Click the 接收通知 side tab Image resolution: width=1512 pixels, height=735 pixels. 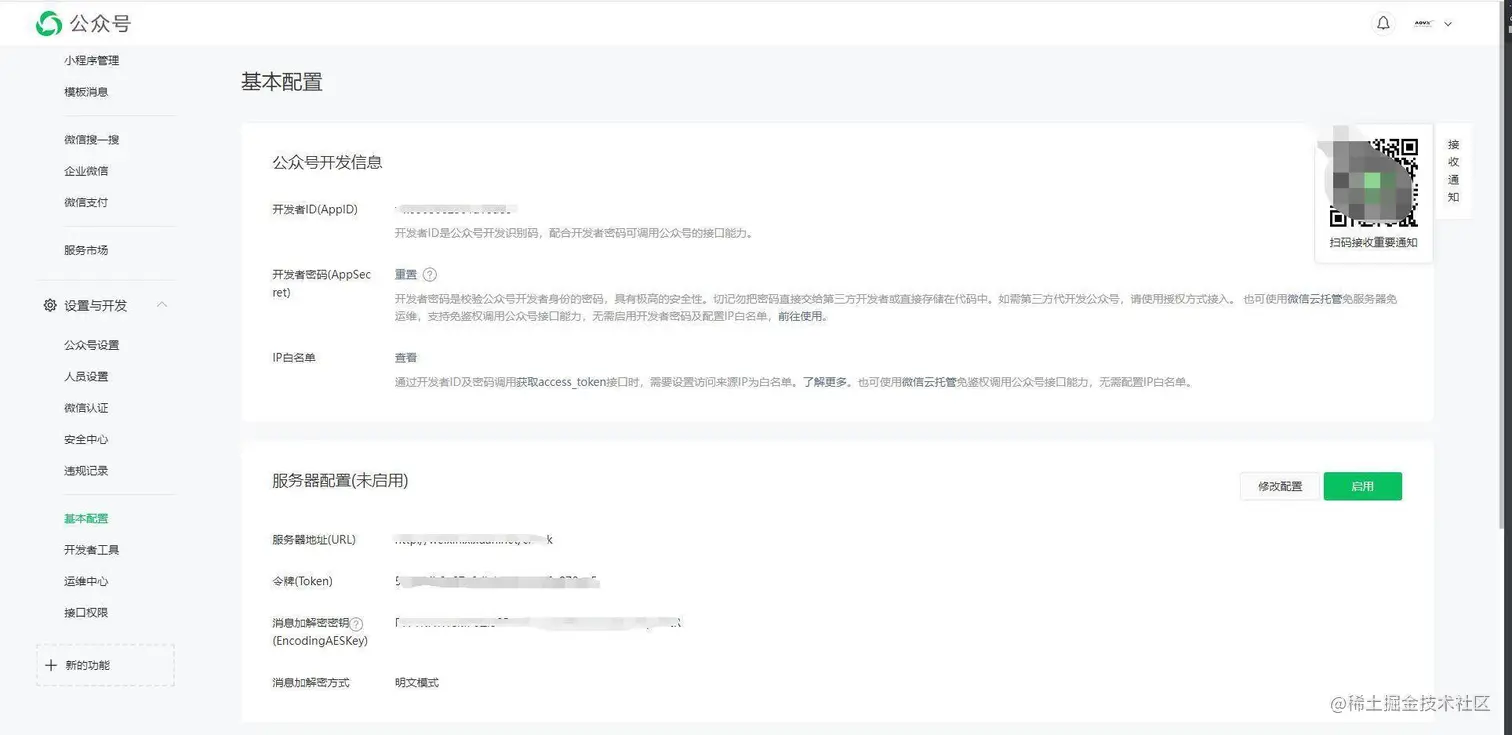pos(1453,171)
